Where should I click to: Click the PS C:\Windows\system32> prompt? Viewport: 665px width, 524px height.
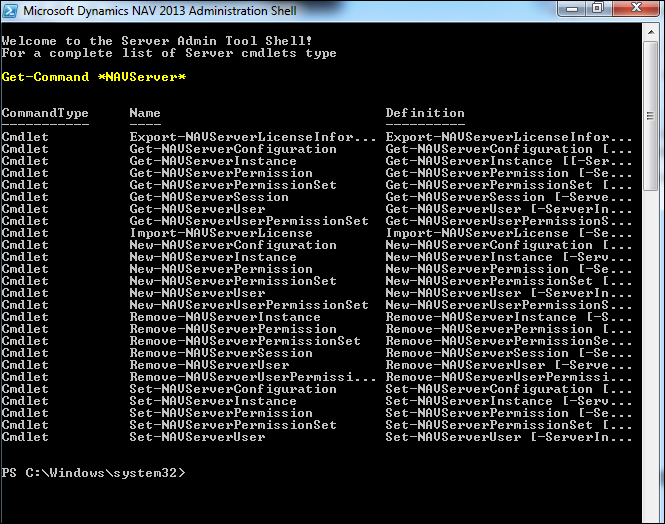[x=93, y=473]
